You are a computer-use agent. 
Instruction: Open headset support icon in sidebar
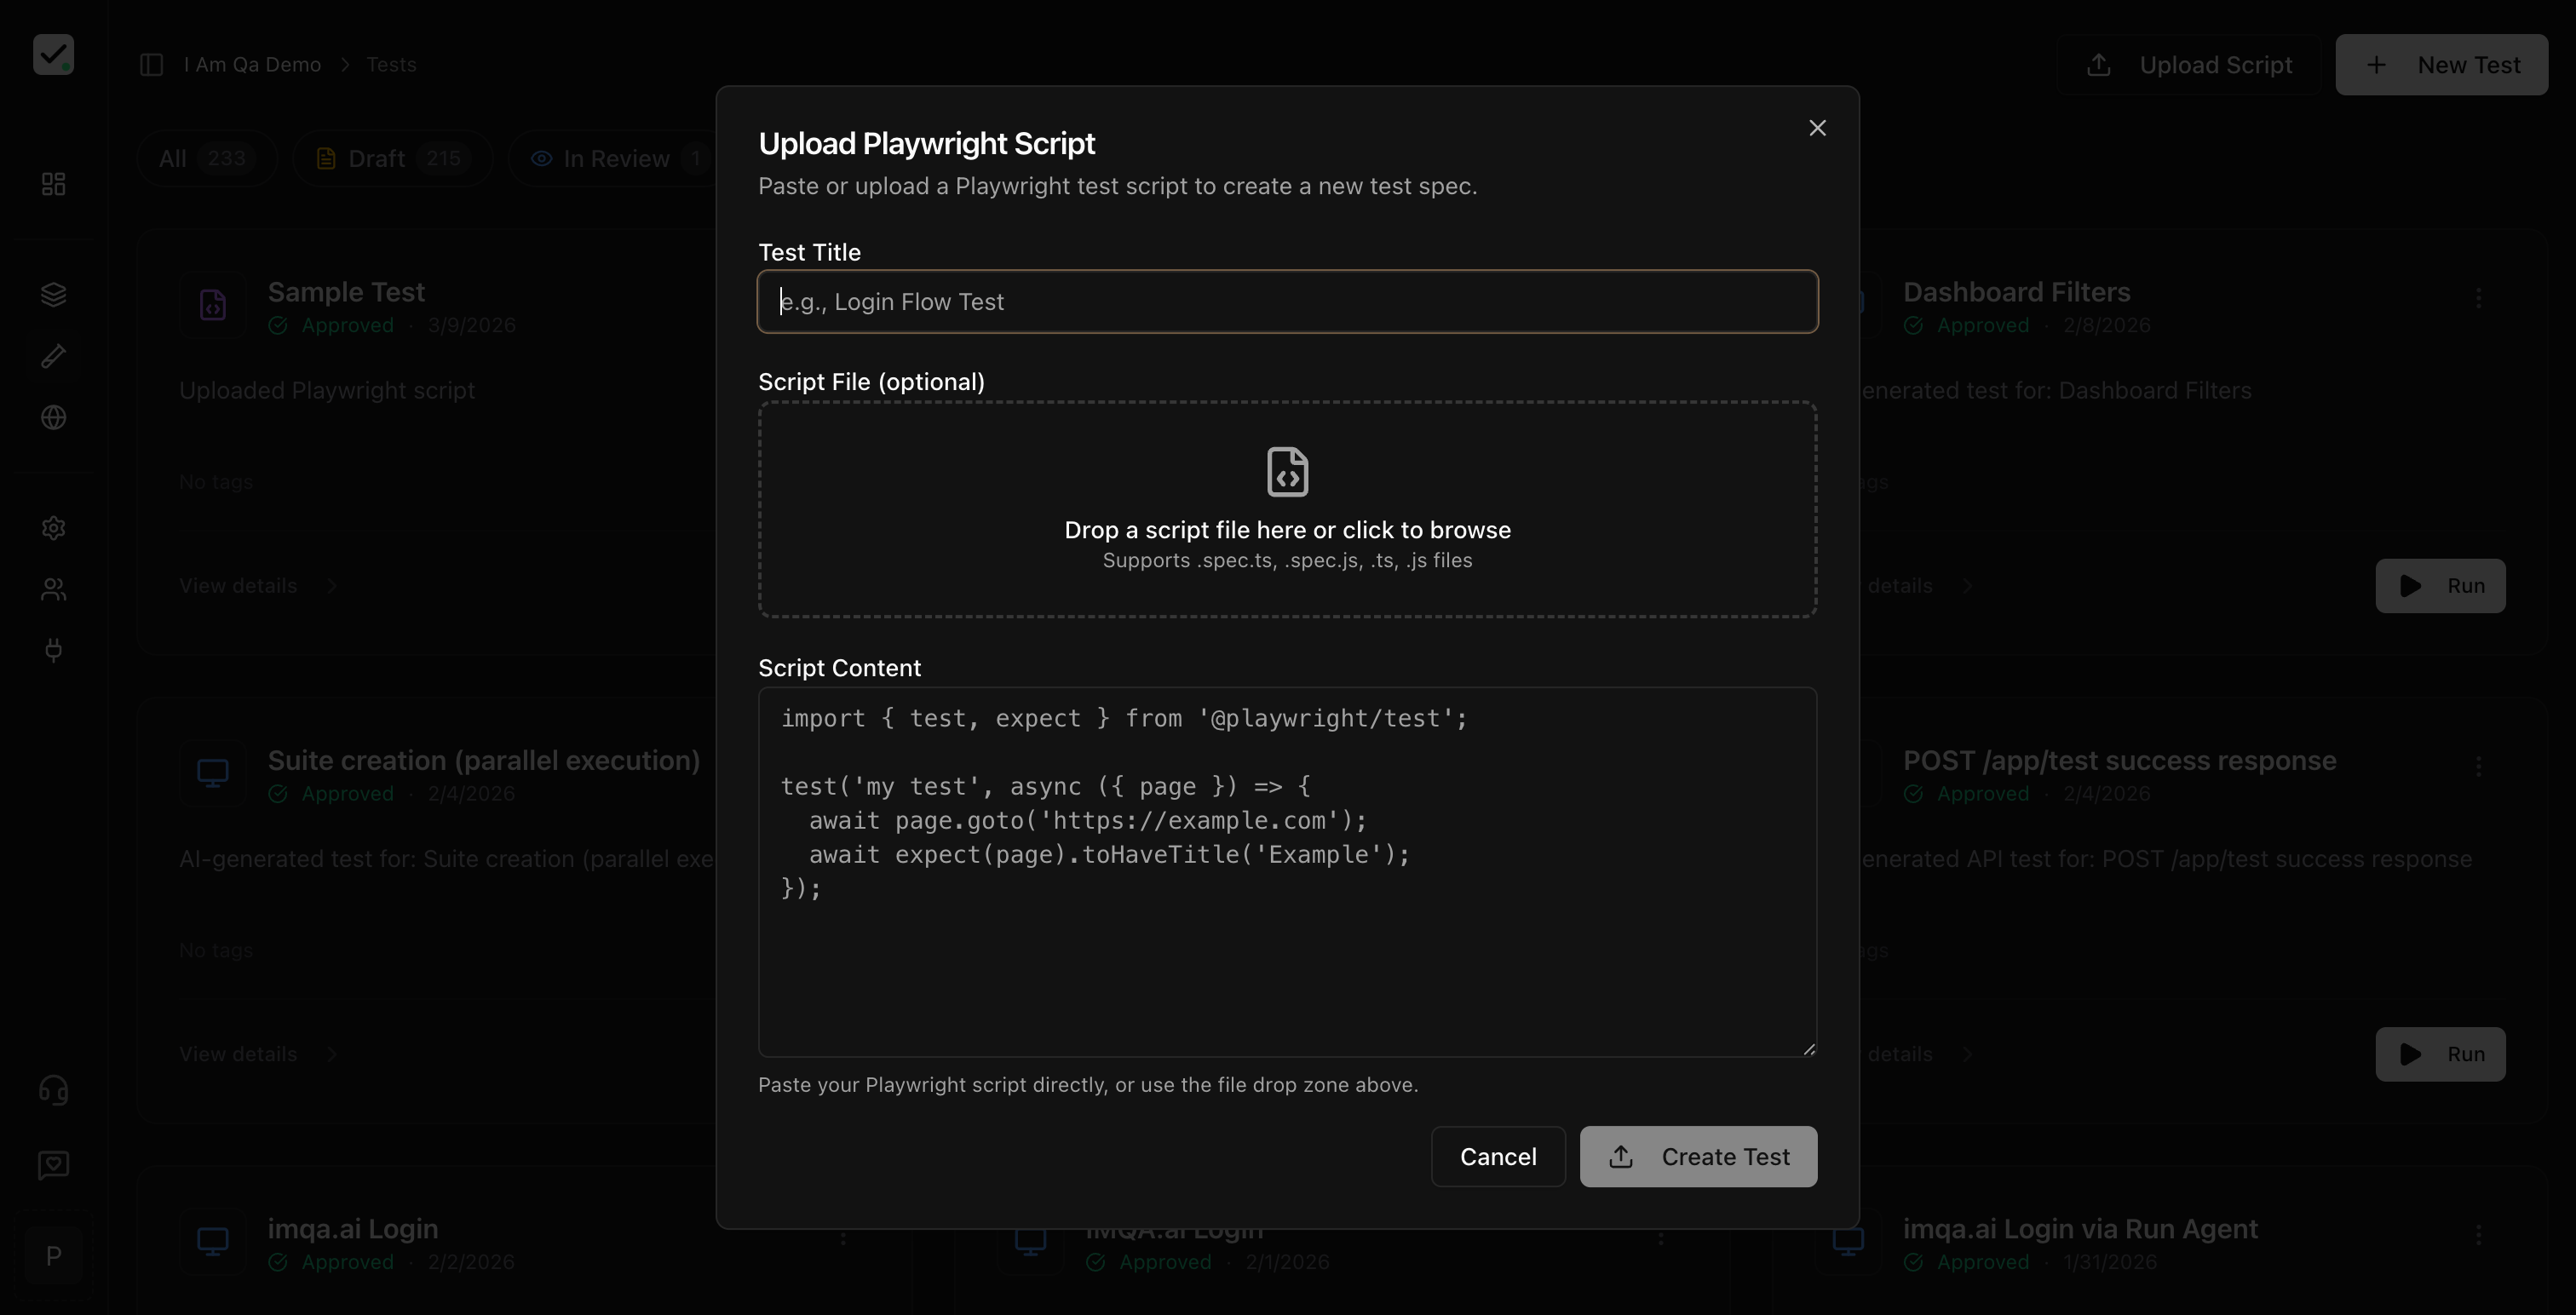(54, 1089)
